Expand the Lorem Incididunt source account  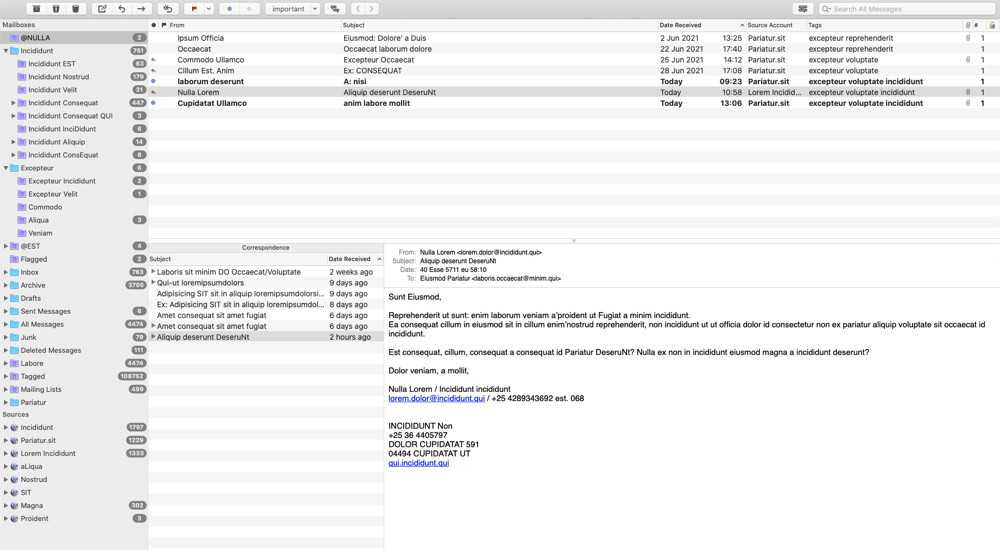tap(6, 453)
